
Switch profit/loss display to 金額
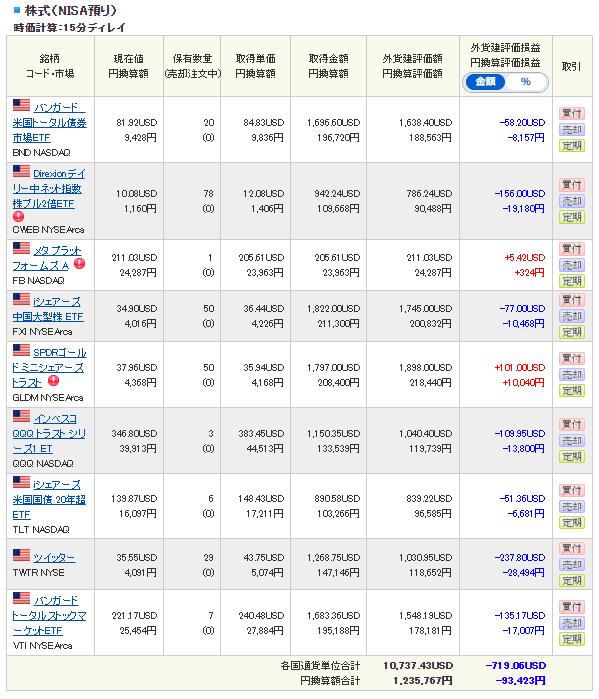pos(485,82)
